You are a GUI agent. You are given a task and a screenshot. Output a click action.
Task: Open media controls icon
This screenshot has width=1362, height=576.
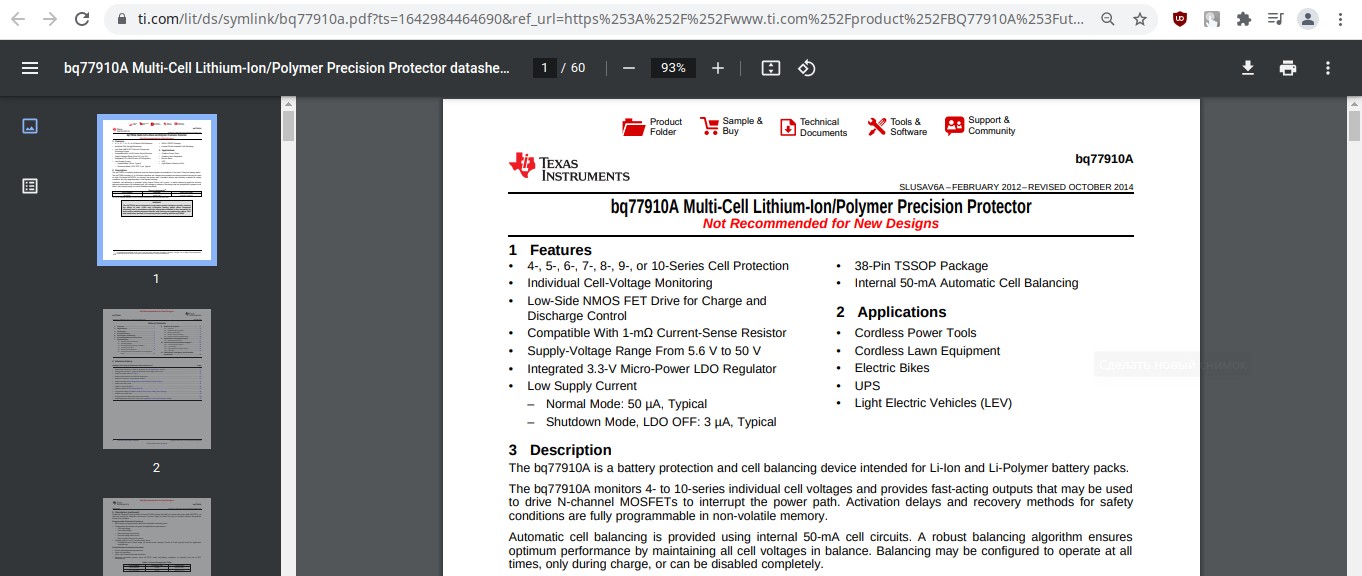pyautogui.click(x=1275, y=19)
